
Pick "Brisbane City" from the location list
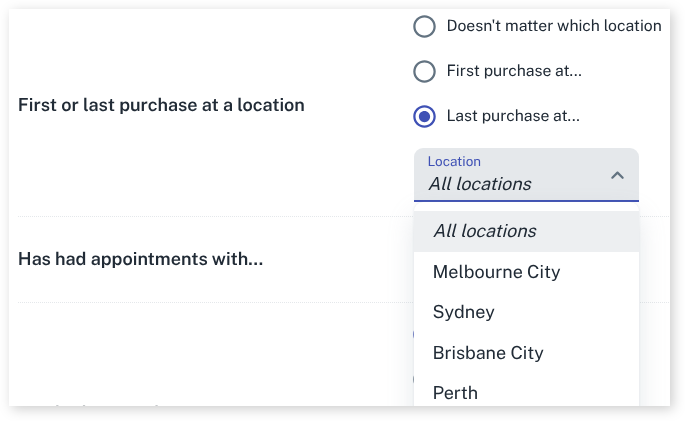[x=488, y=353]
